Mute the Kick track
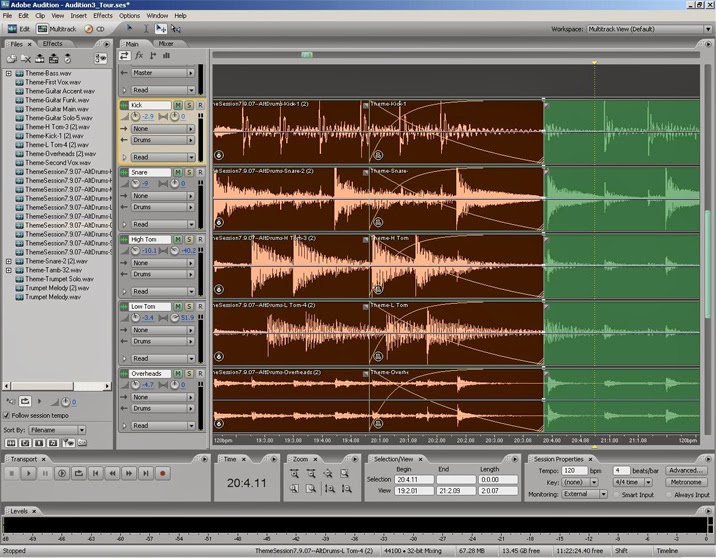Screen dimensions: 716x558 point(178,105)
